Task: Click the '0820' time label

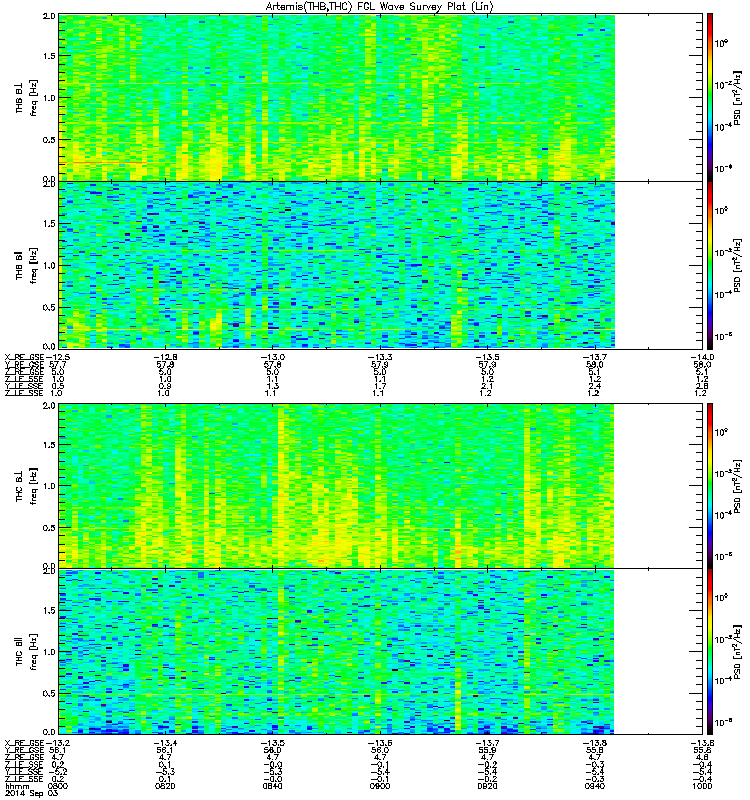Action: click(x=165, y=786)
